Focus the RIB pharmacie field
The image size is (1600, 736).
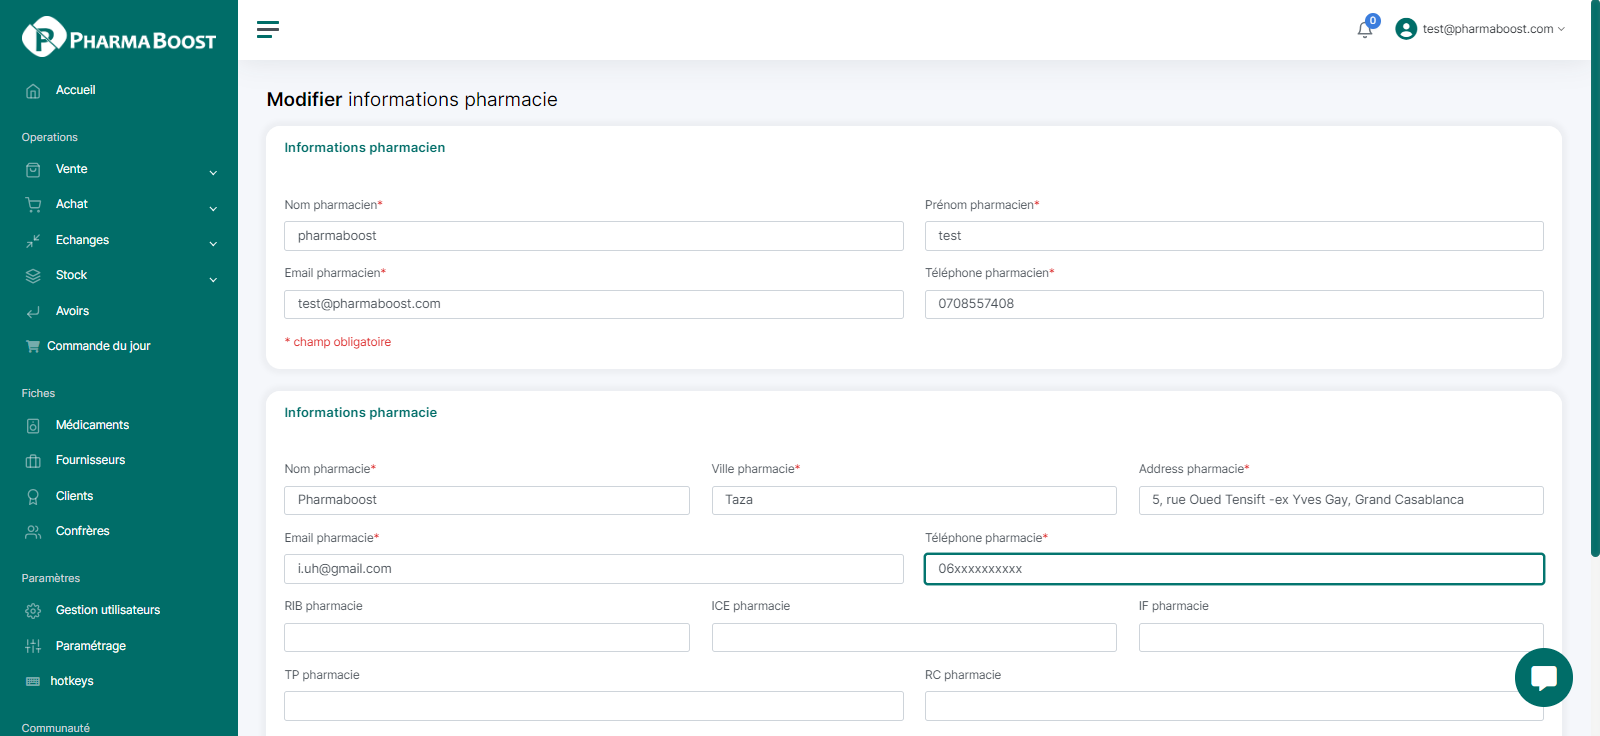(x=487, y=637)
